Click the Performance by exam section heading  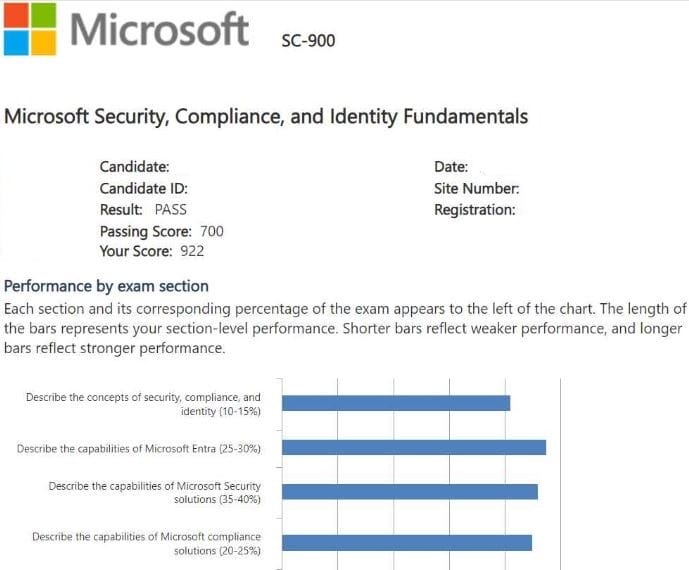106,286
